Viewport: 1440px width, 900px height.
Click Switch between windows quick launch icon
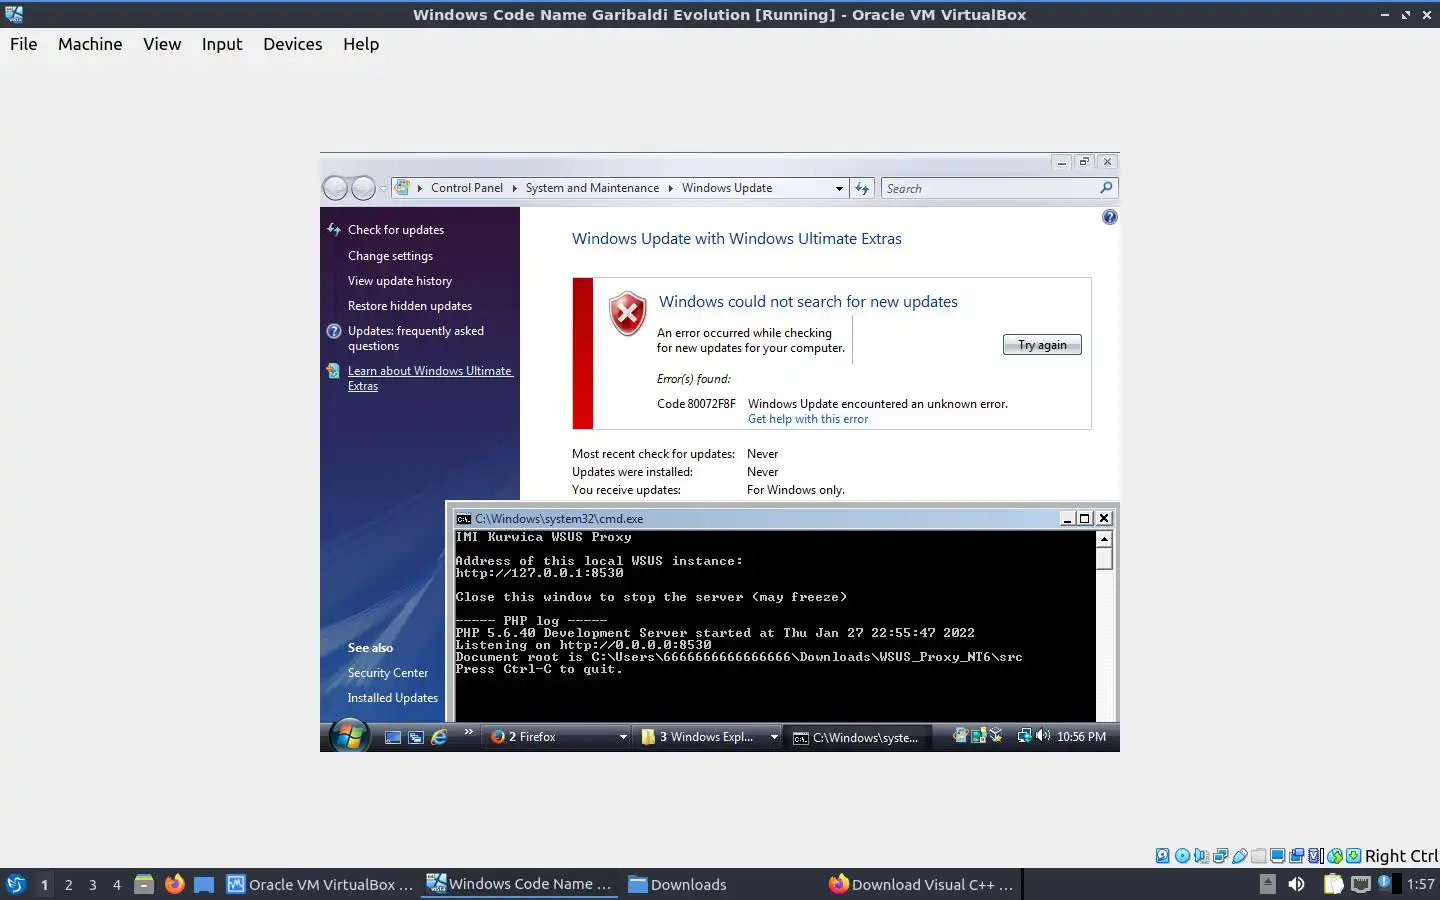point(416,737)
